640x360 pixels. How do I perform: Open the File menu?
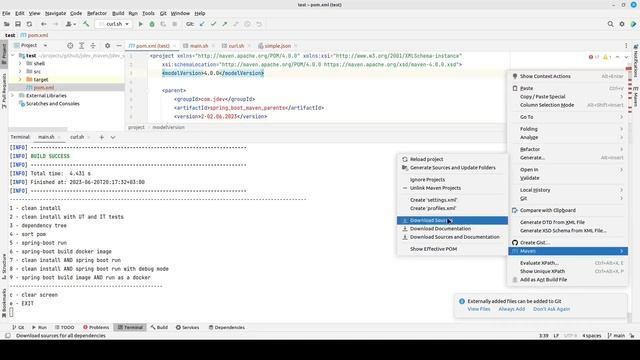pos(6,13)
